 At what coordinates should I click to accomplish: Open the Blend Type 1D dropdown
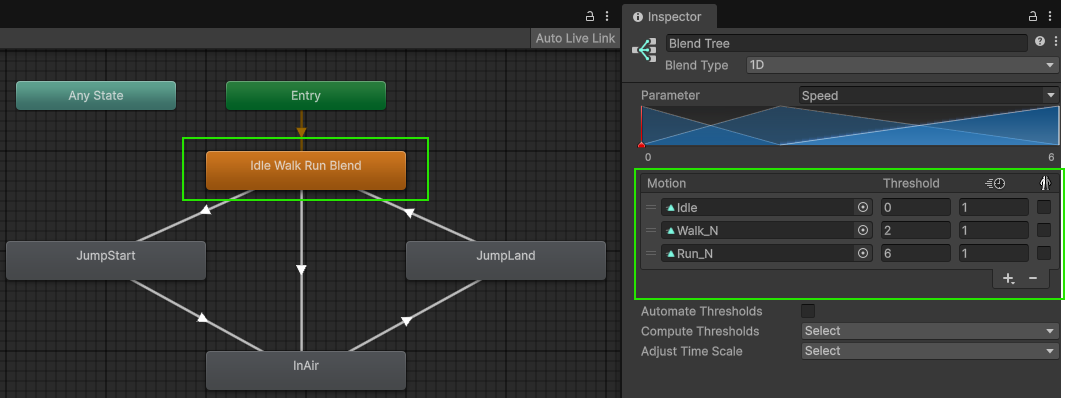901,65
